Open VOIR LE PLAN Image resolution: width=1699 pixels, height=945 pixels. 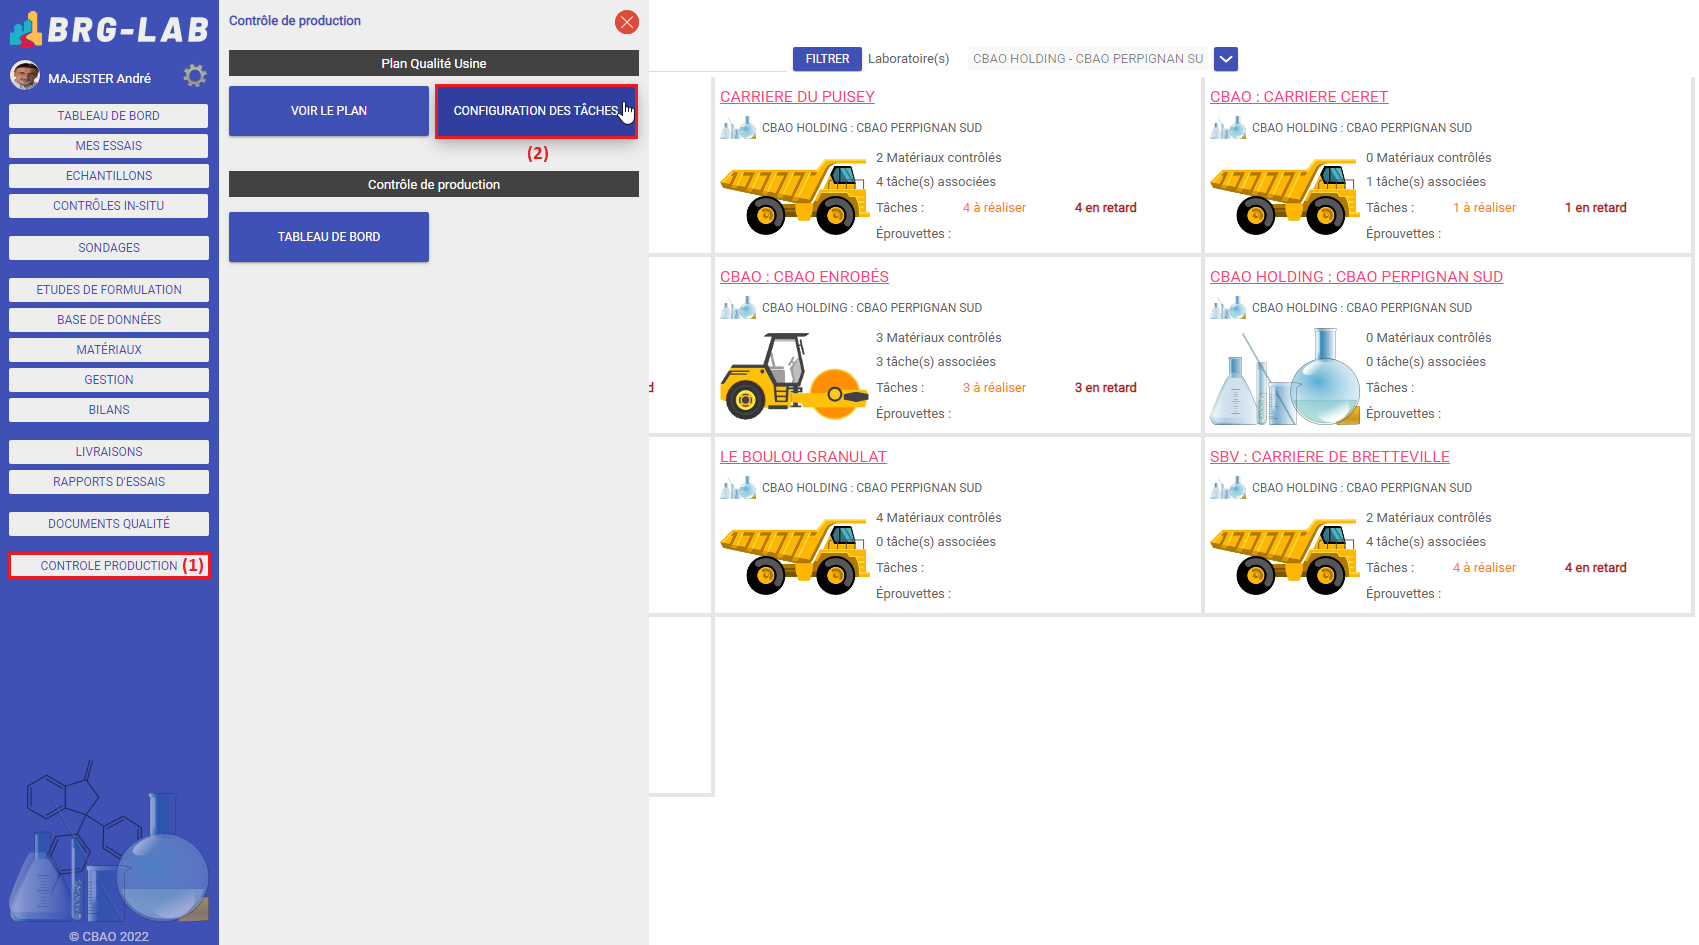(x=329, y=111)
